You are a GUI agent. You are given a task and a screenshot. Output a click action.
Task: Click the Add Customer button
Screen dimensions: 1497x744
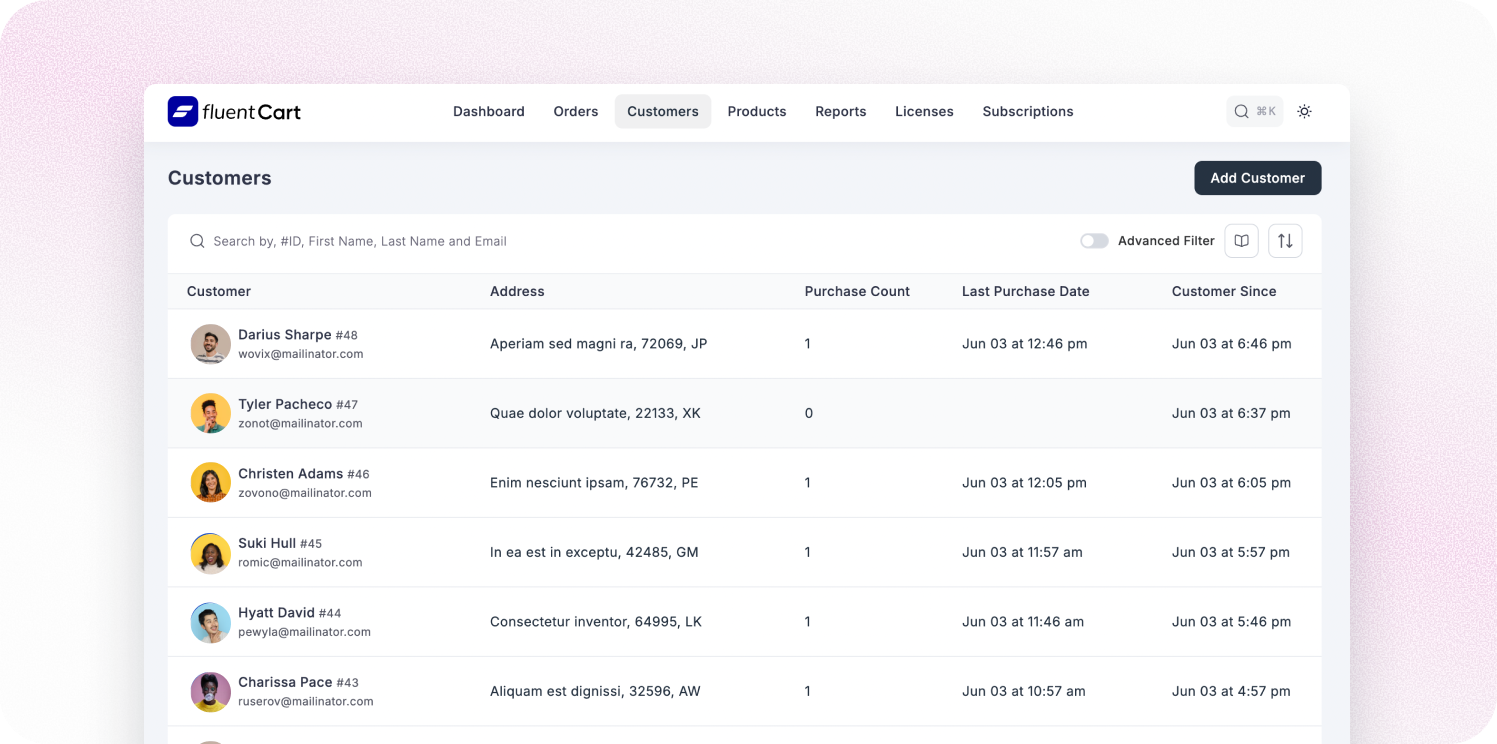pyautogui.click(x=1258, y=178)
